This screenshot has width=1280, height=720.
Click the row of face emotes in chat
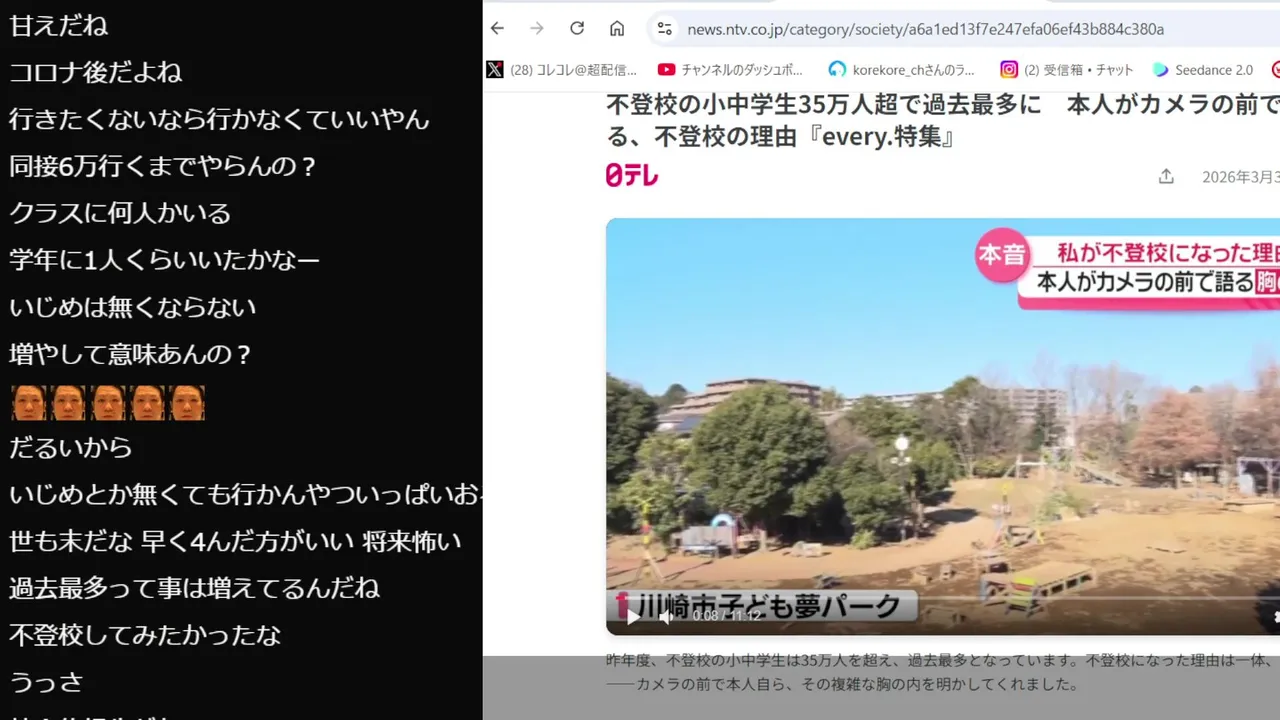108,402
